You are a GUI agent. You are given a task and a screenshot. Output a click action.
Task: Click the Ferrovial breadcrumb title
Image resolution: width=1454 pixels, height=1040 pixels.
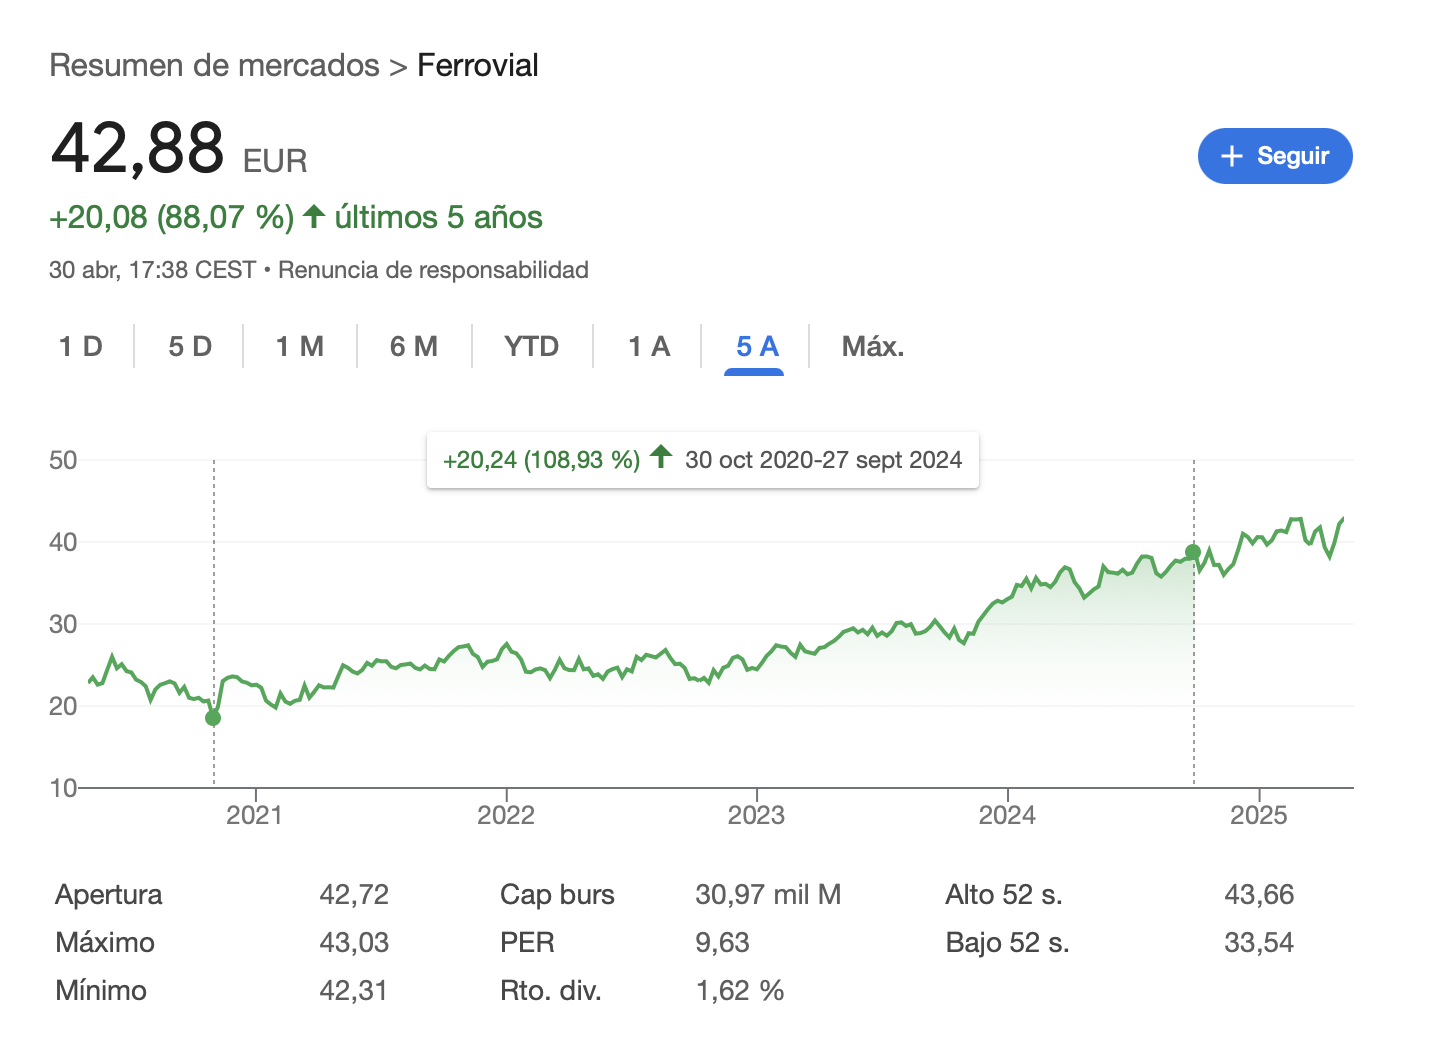[x=478, y=65]
